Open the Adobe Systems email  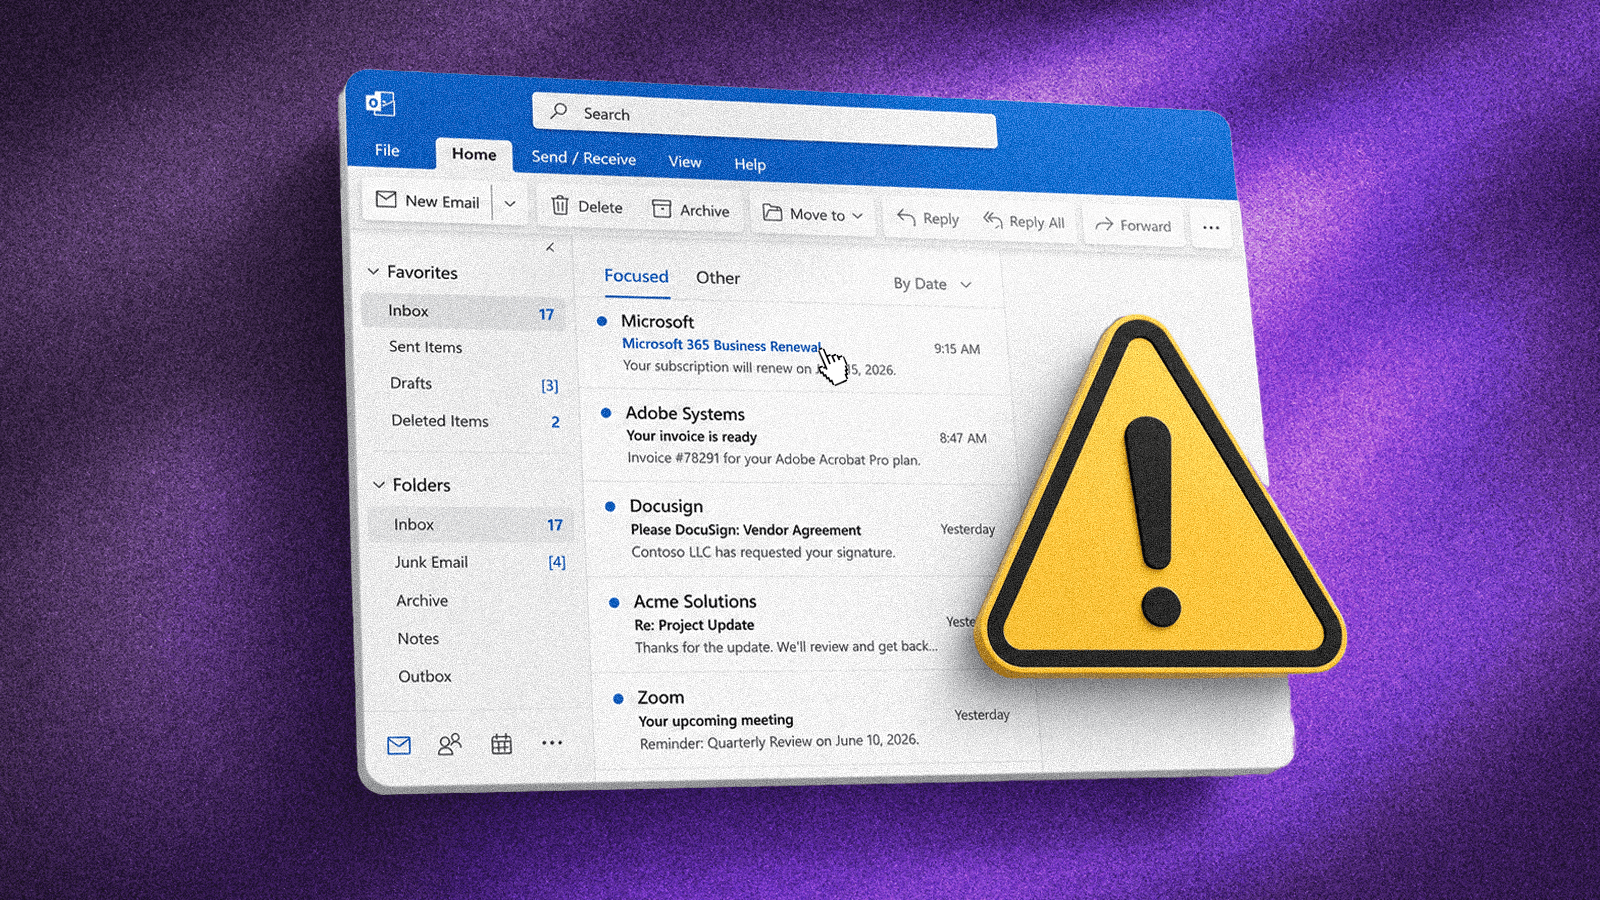800,437
